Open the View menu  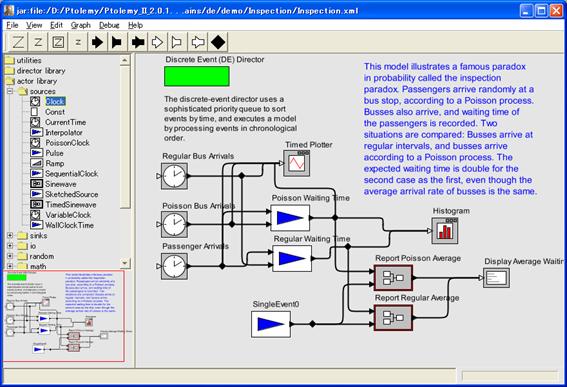tap(34, 25)
